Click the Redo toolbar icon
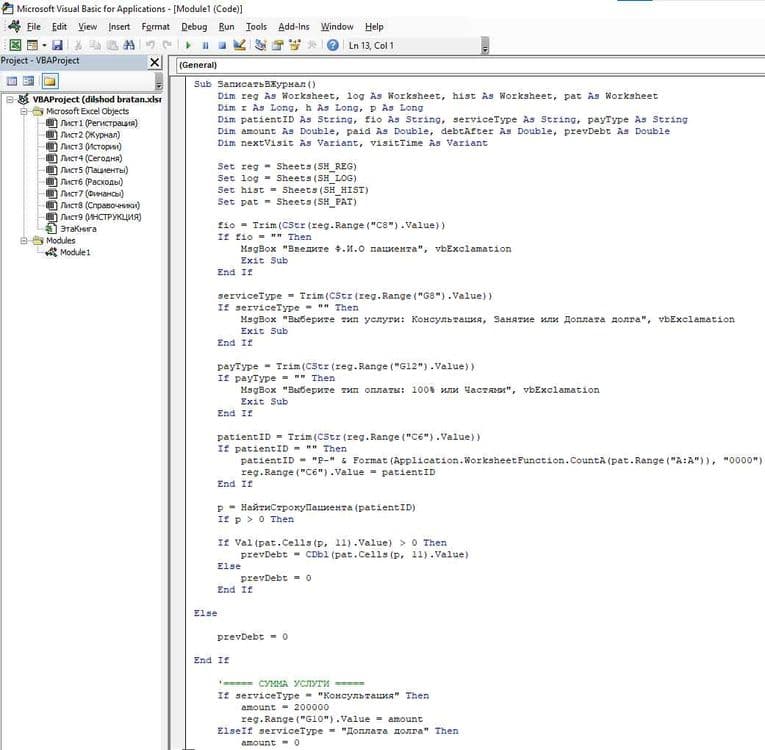 click(x=167, y=45)
